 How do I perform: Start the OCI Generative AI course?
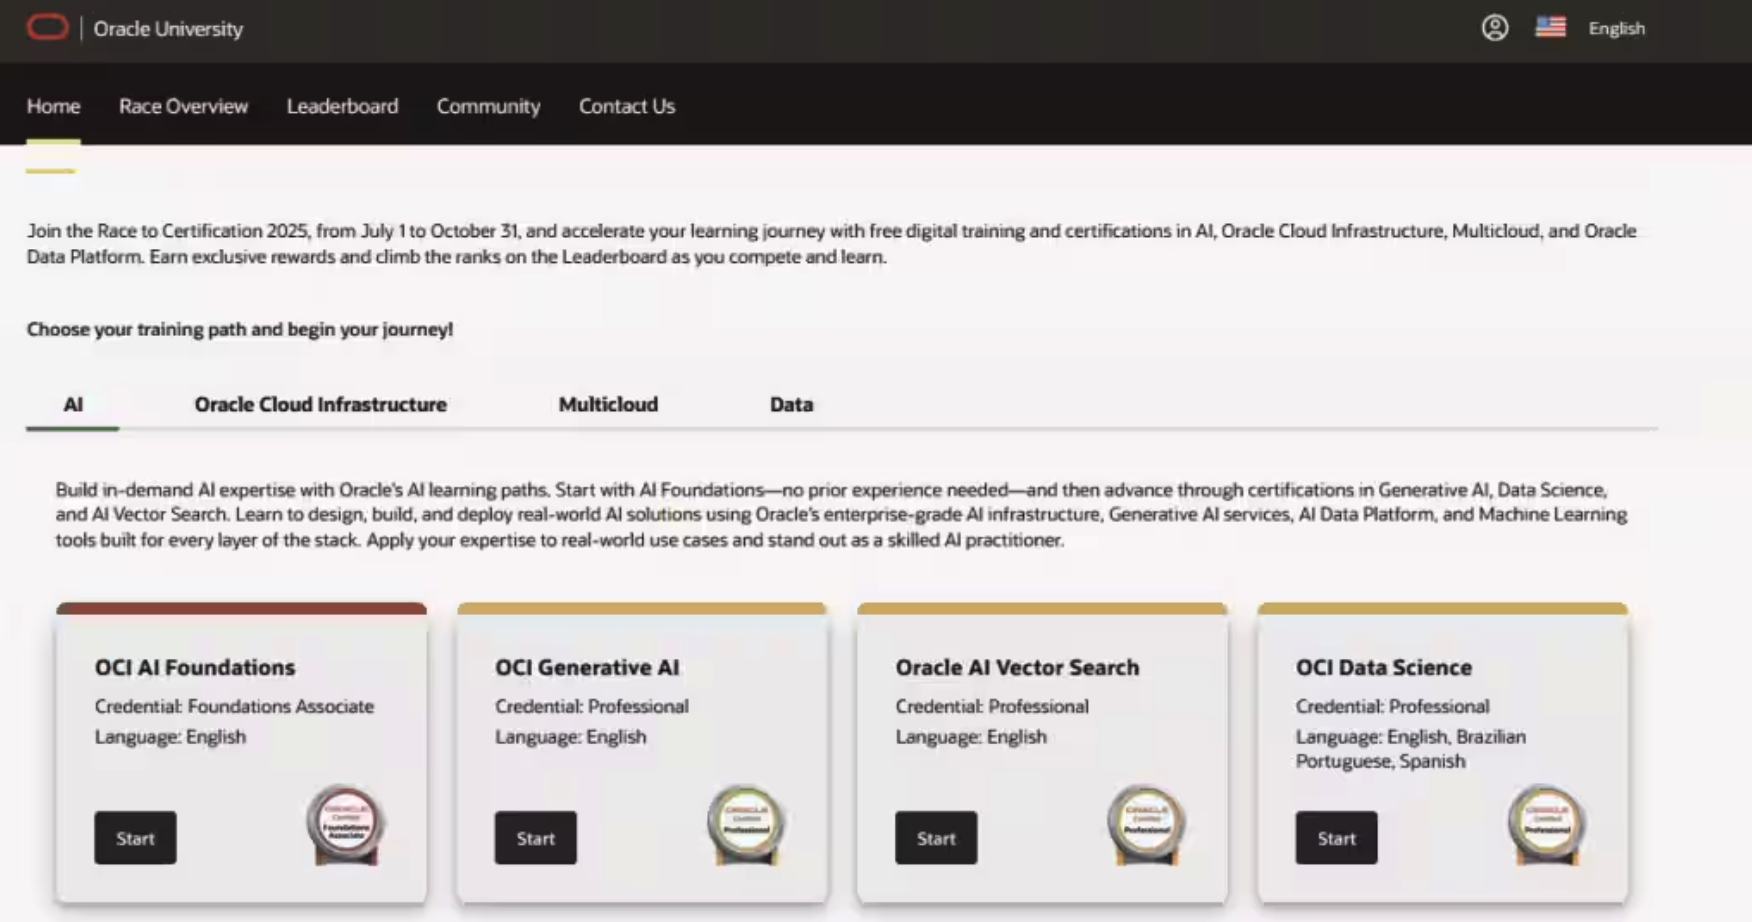click(535, 838)
